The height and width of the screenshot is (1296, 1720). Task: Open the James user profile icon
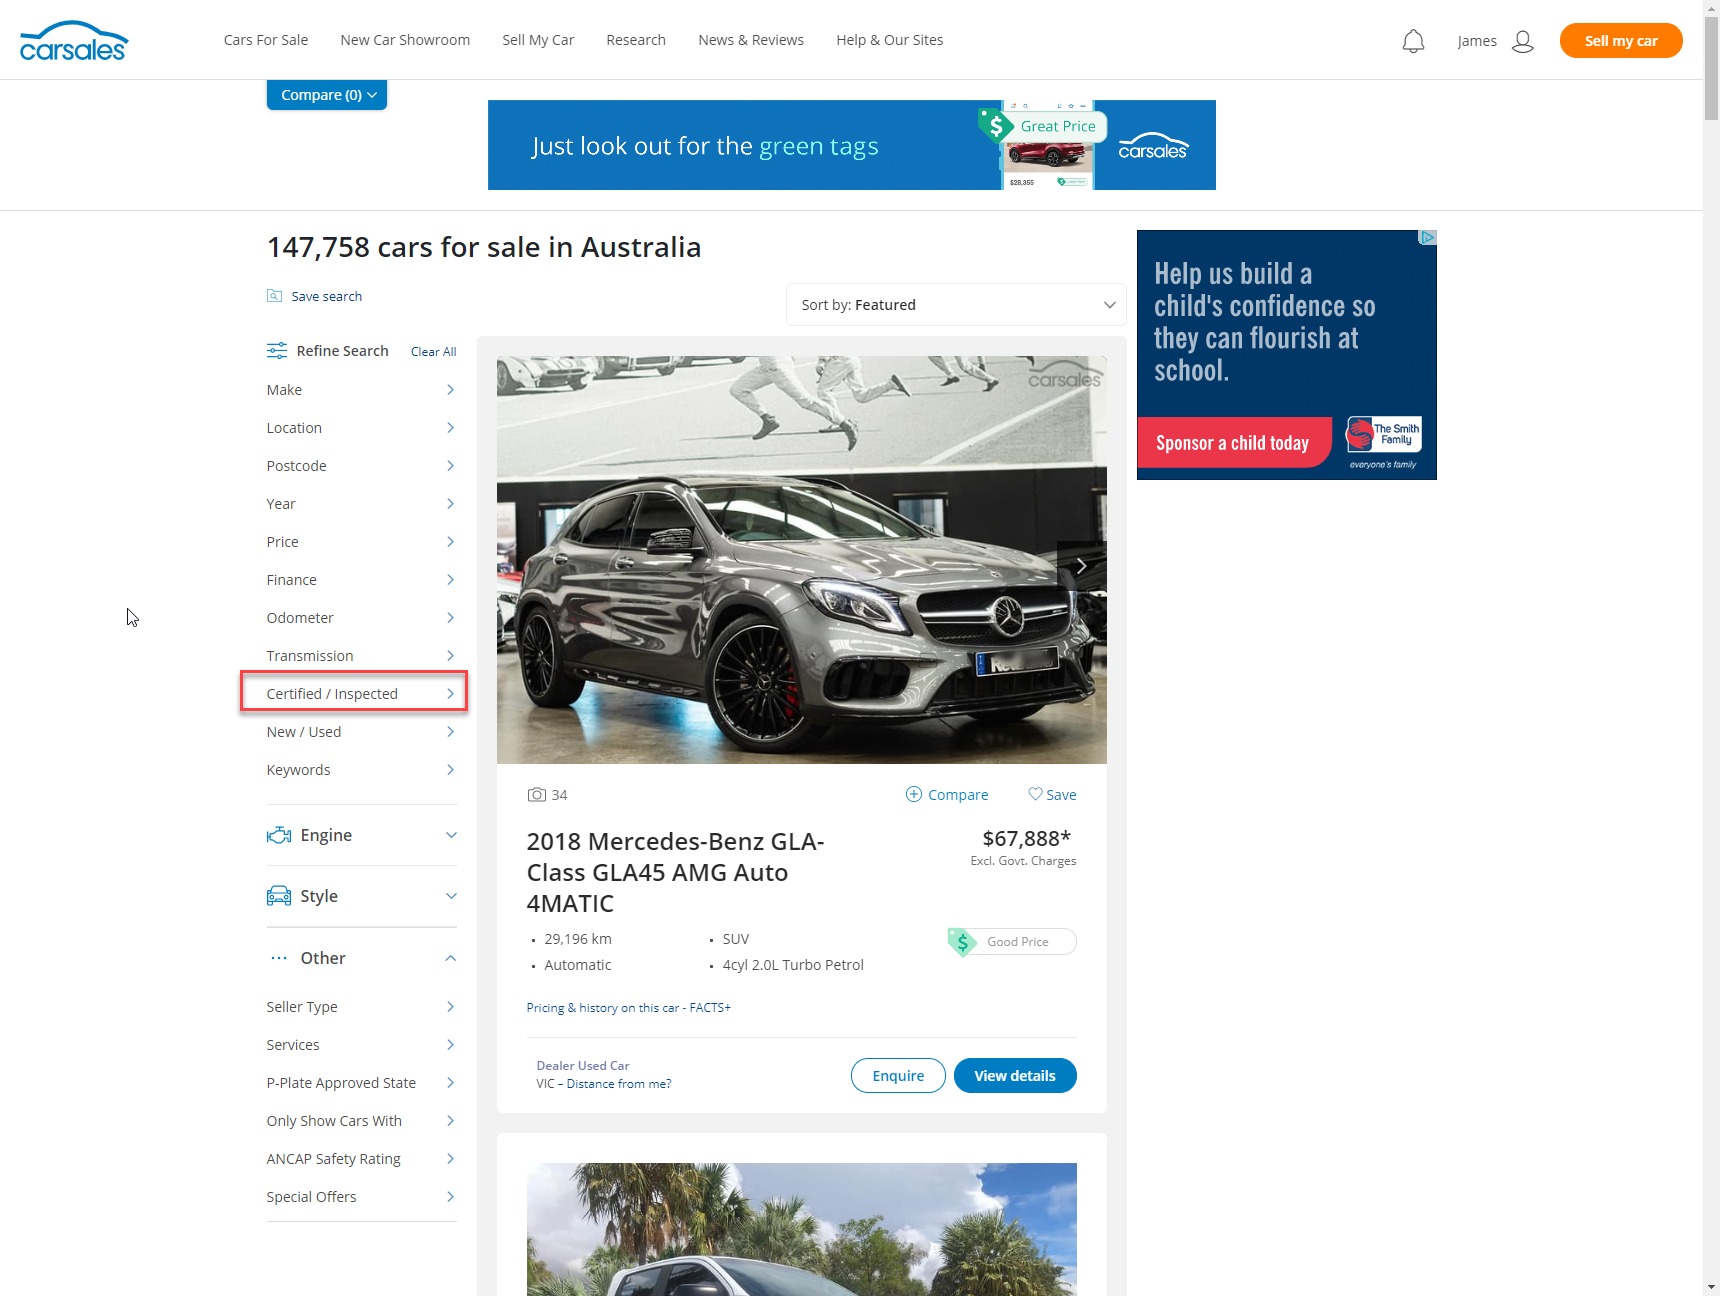coord(1522,41)
